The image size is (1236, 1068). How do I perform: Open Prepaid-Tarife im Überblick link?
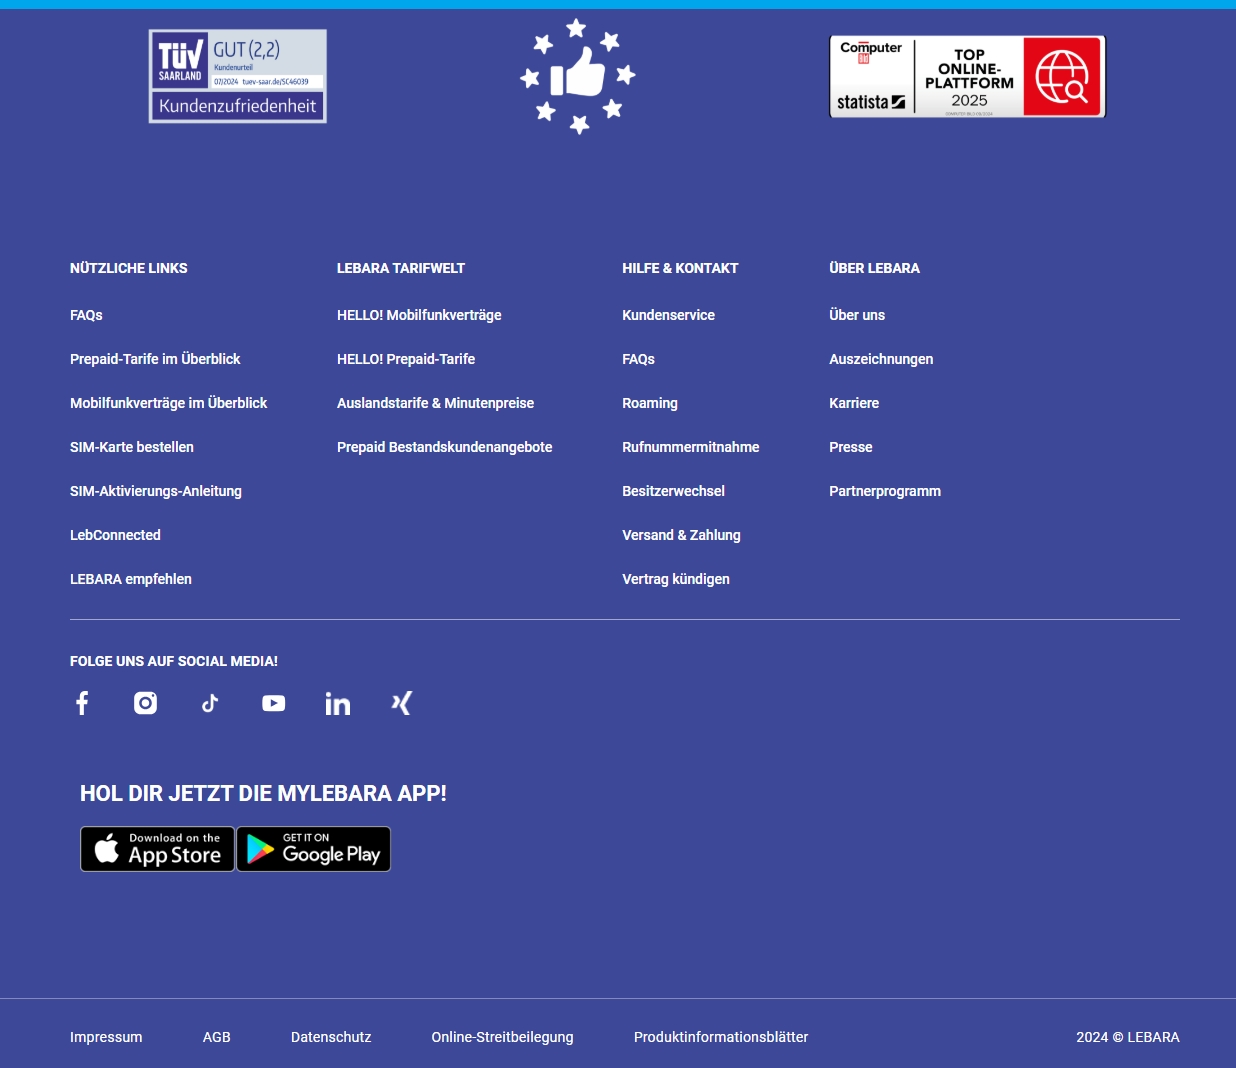[155, 359]
